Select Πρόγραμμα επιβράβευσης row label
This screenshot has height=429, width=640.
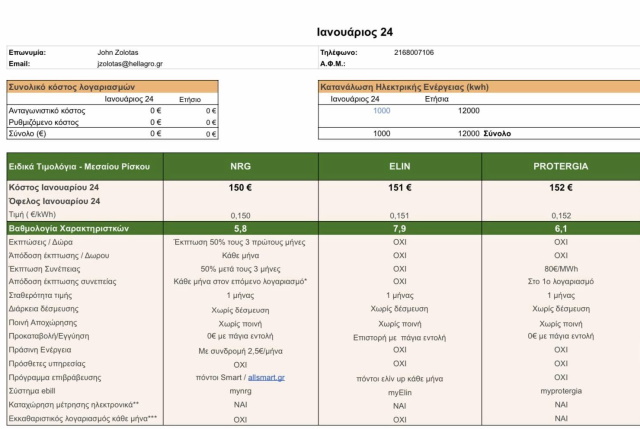pos(55,377)
